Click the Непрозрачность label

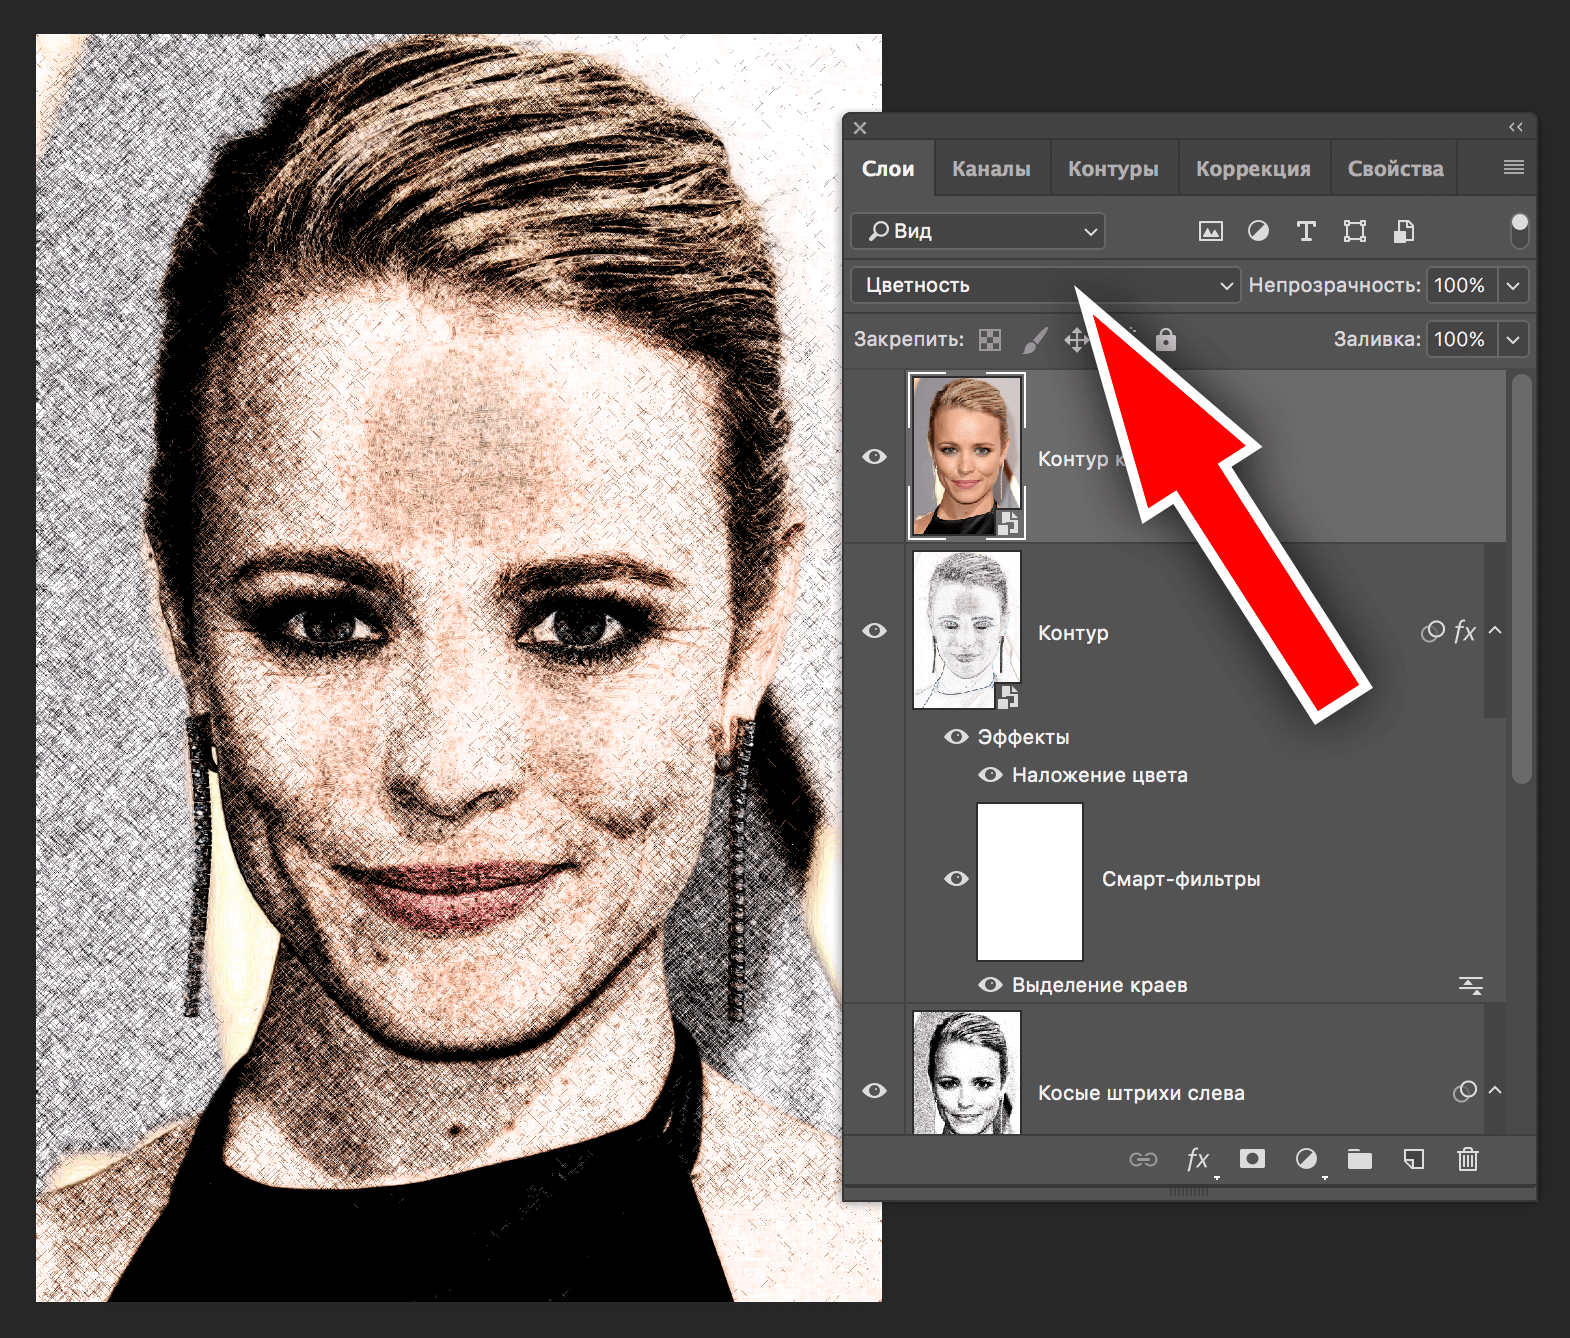pos(1334,285)
